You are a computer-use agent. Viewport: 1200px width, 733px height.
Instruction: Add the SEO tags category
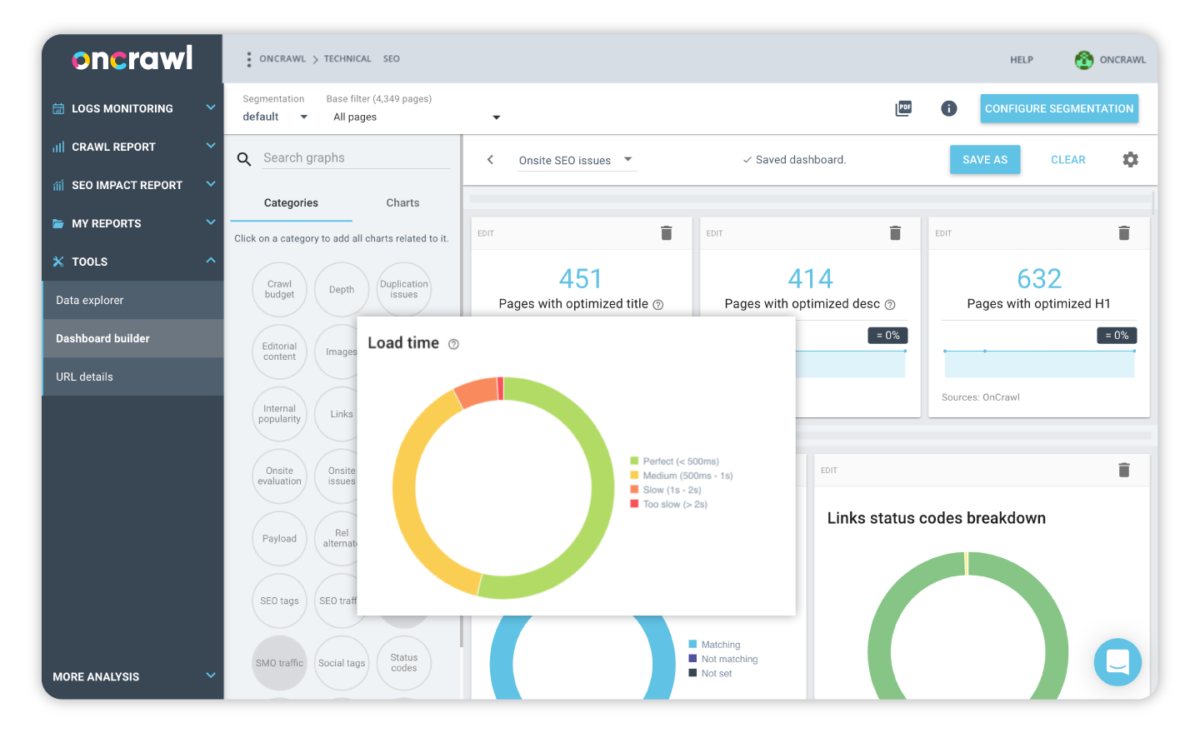[x=279, y=601]
